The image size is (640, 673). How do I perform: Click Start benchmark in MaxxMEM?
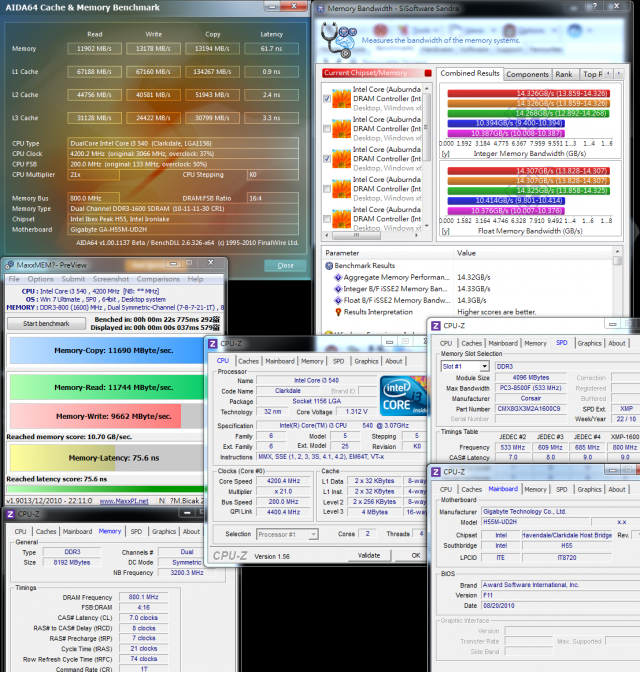click(46, 324)
